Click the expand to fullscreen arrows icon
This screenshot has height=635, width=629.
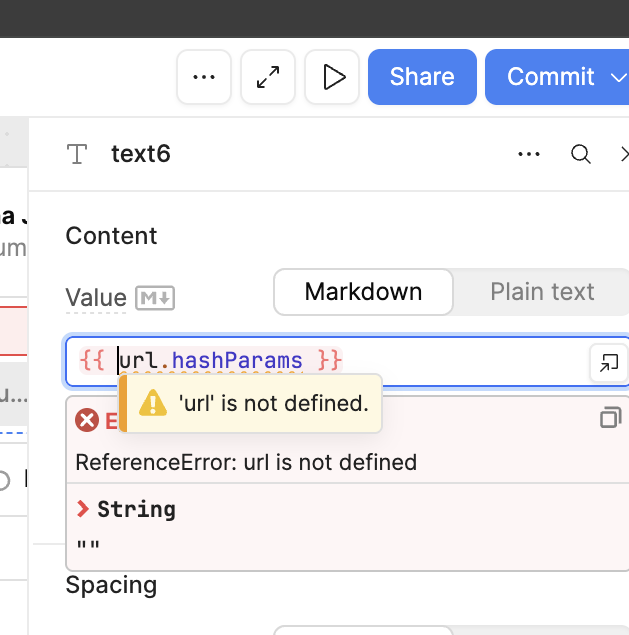(268, 77)
